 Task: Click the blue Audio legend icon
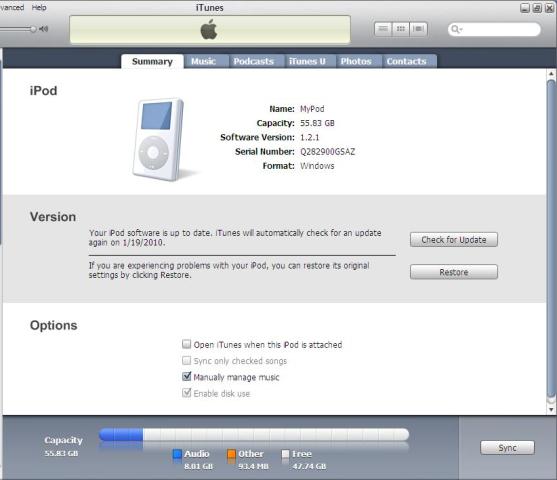177,454
